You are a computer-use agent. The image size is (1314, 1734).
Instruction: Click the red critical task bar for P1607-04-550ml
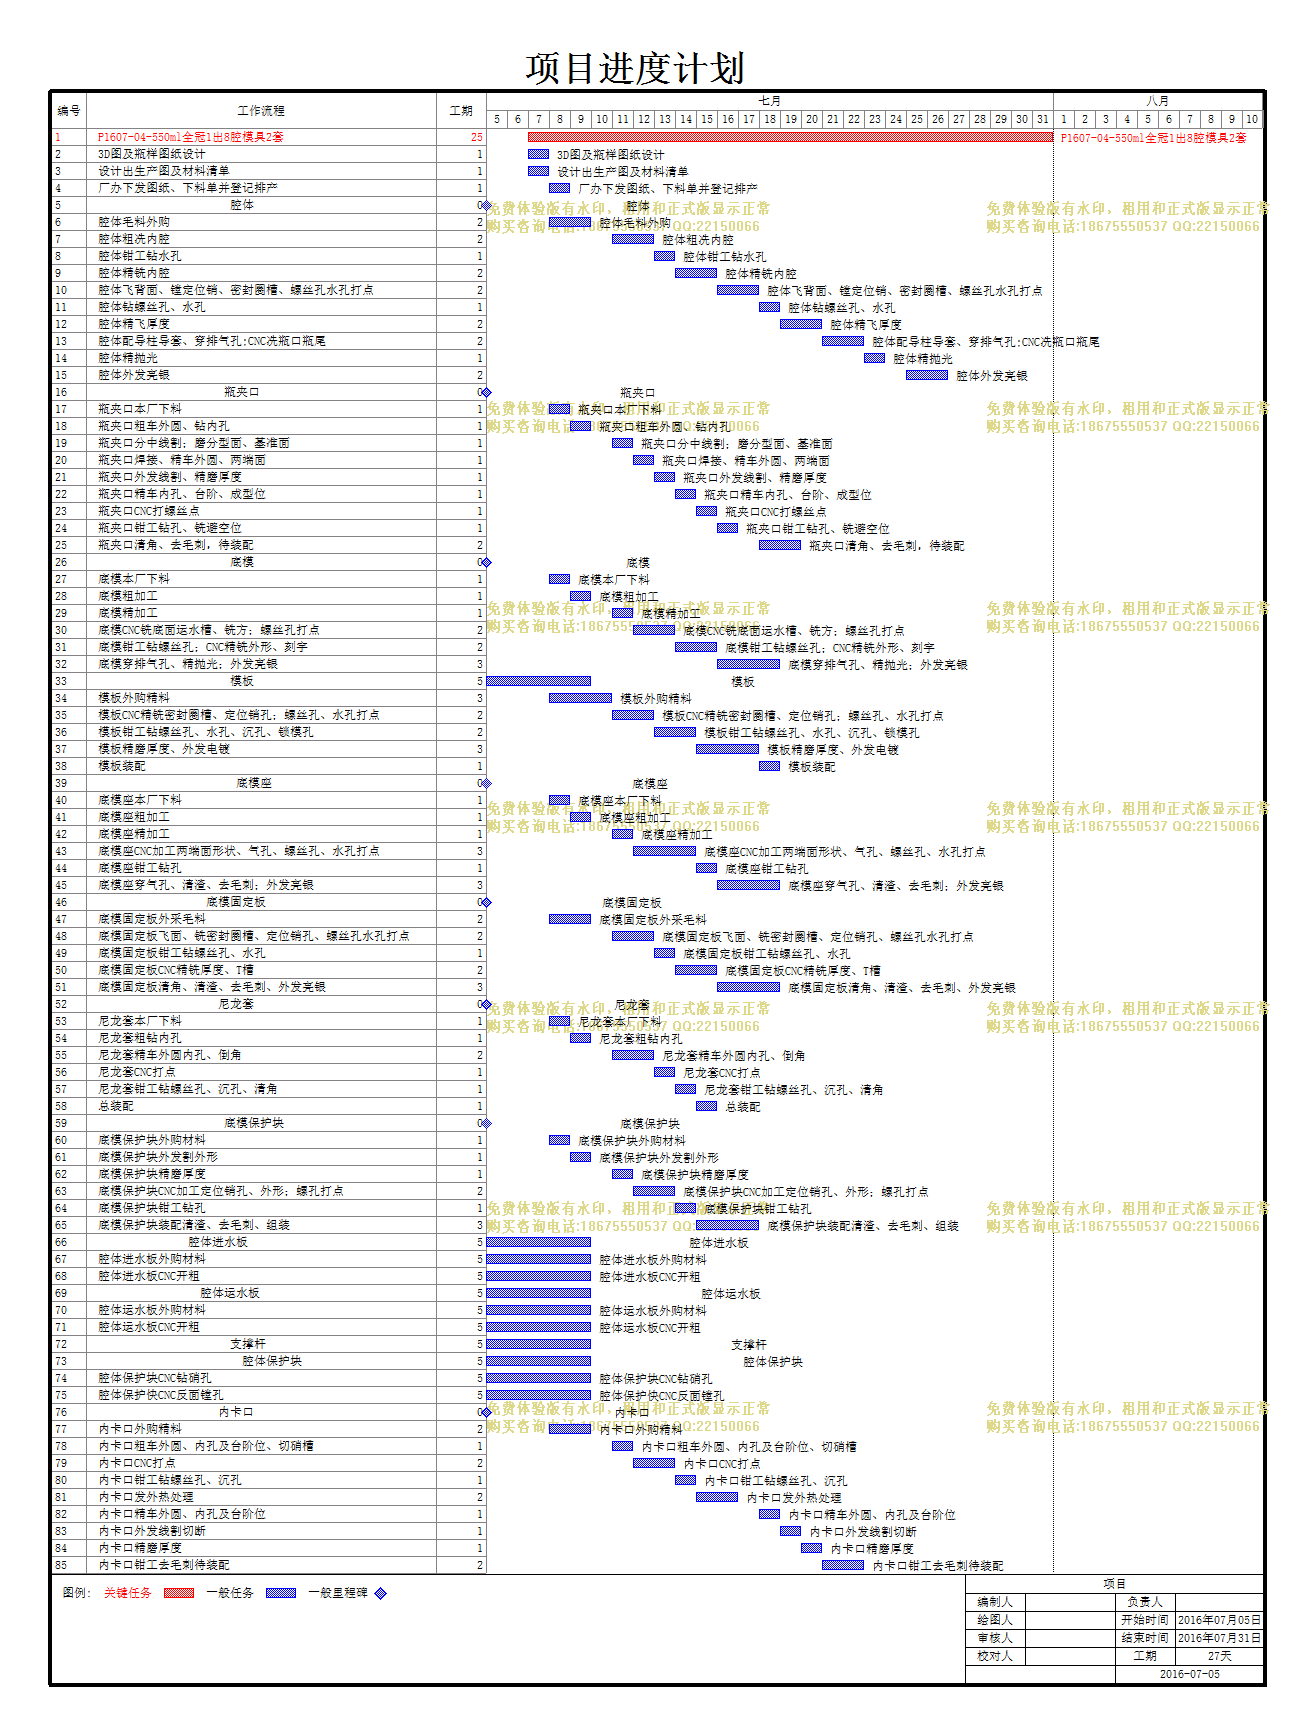(x=790, y=137)
